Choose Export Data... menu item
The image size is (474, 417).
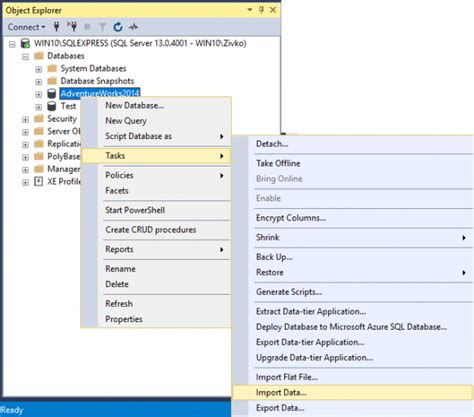pyautogui.click(x=353, y=408)
